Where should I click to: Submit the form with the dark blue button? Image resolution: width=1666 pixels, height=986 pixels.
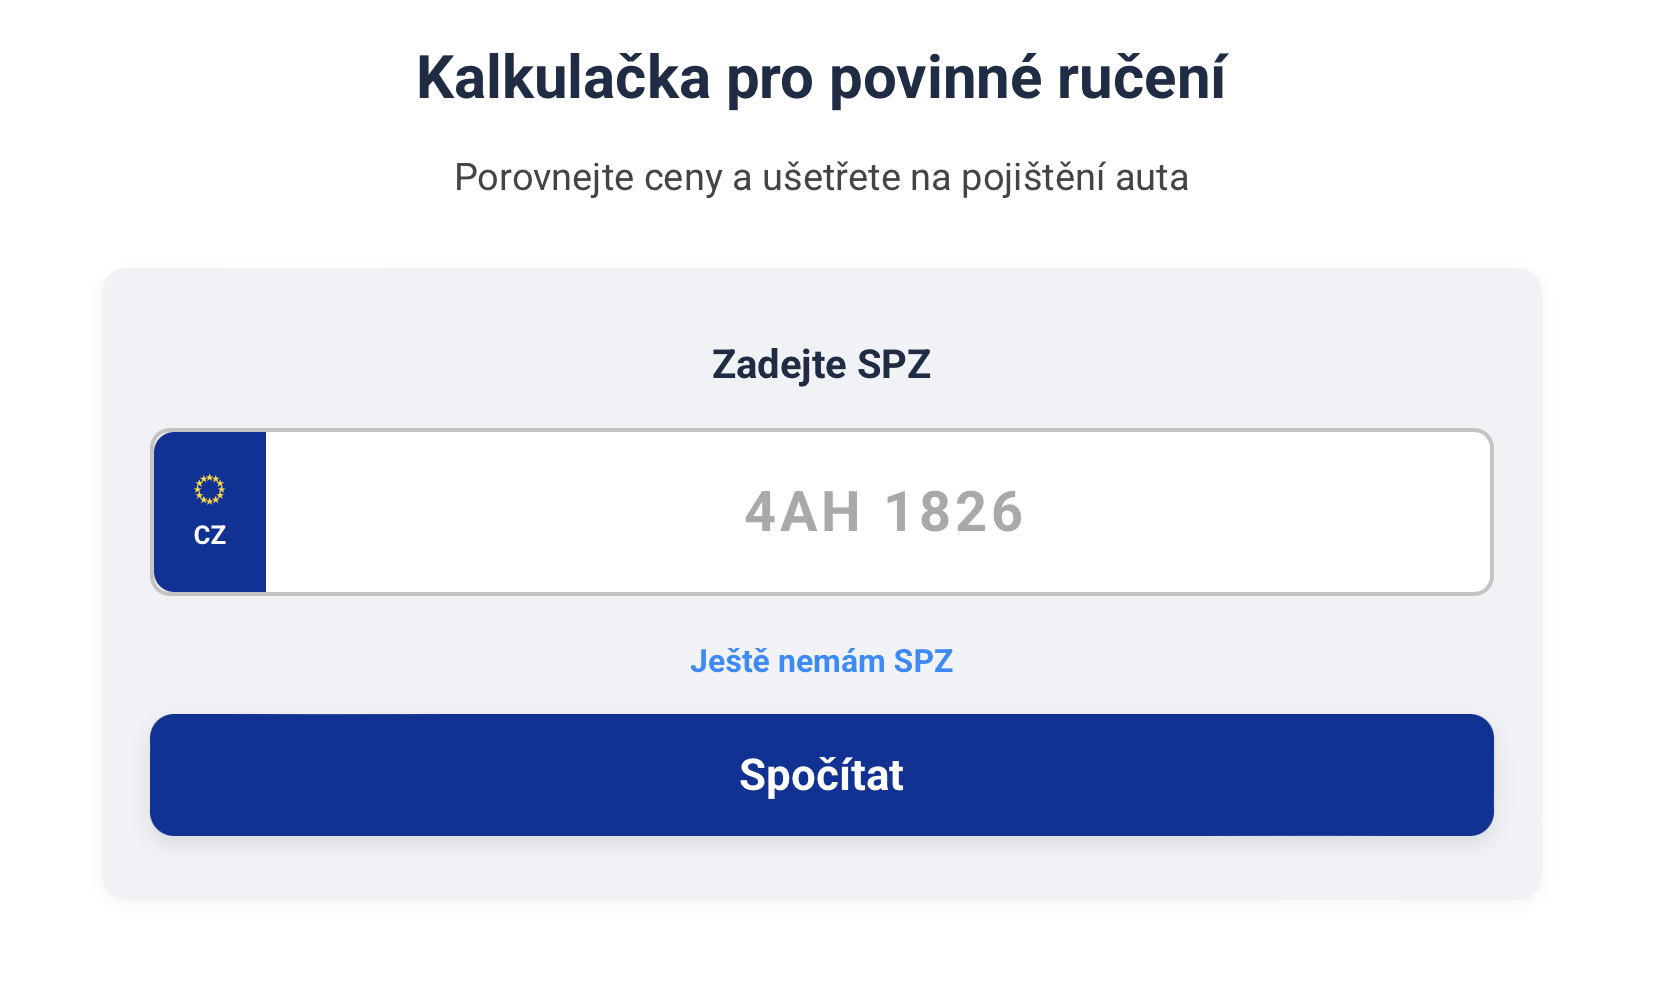coord(821,775)
